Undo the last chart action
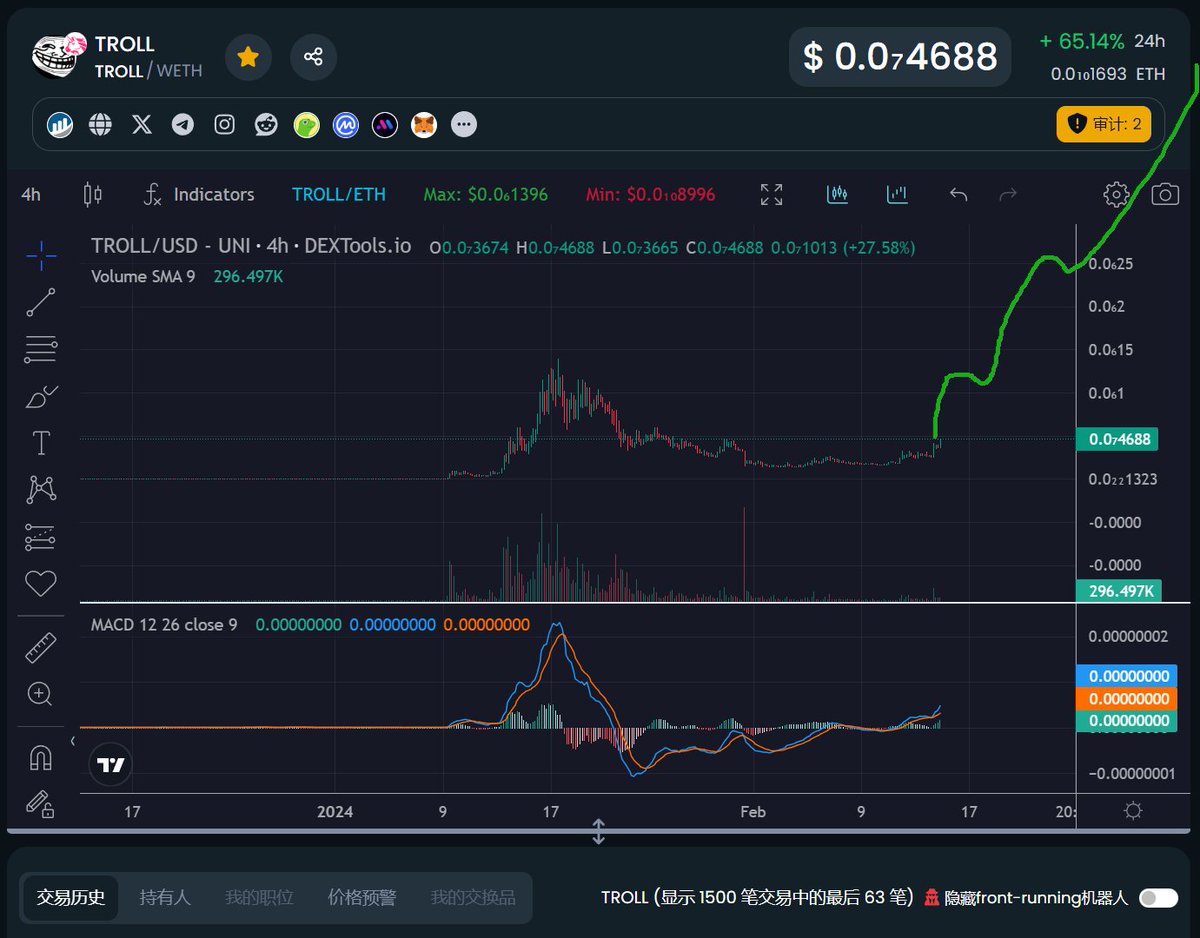Viewport: 1200px width, 938px height. coord(958,194)
